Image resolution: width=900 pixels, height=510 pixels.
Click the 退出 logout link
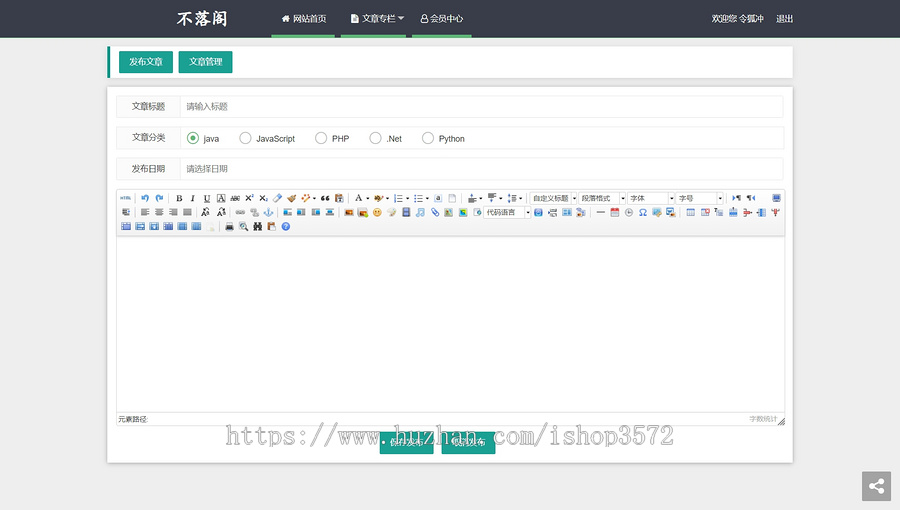click(x=784, y=18)
